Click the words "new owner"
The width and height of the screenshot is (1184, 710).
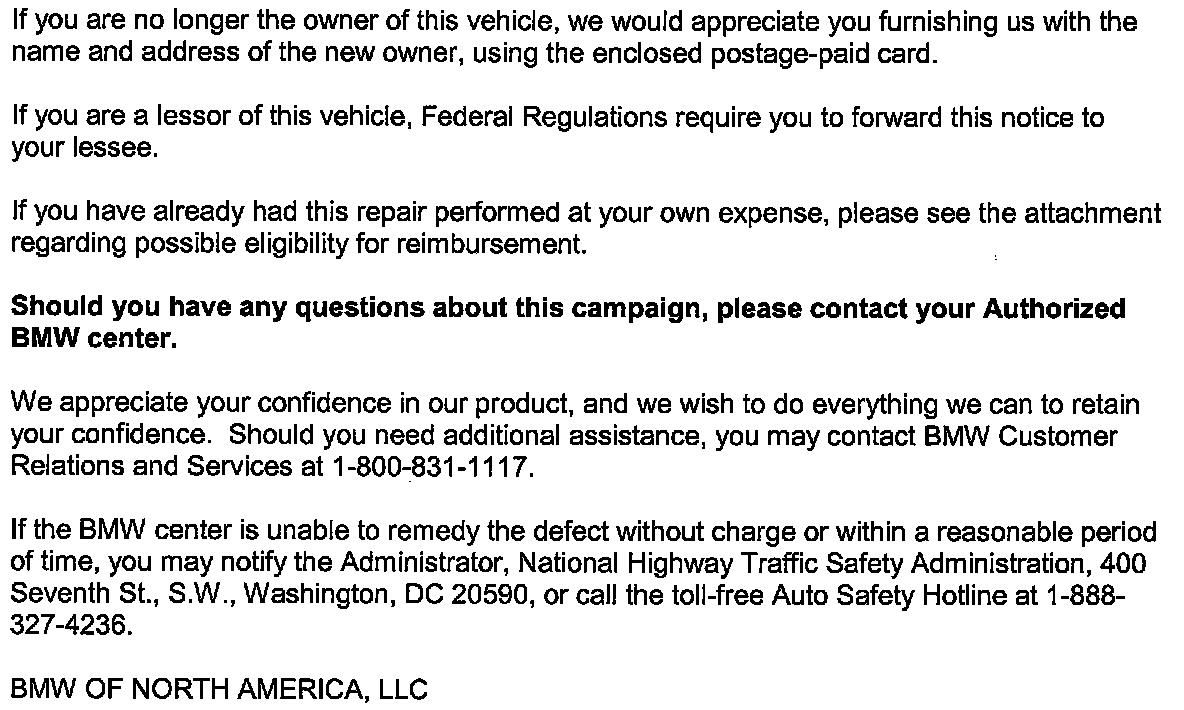click(x=387, y=55)
